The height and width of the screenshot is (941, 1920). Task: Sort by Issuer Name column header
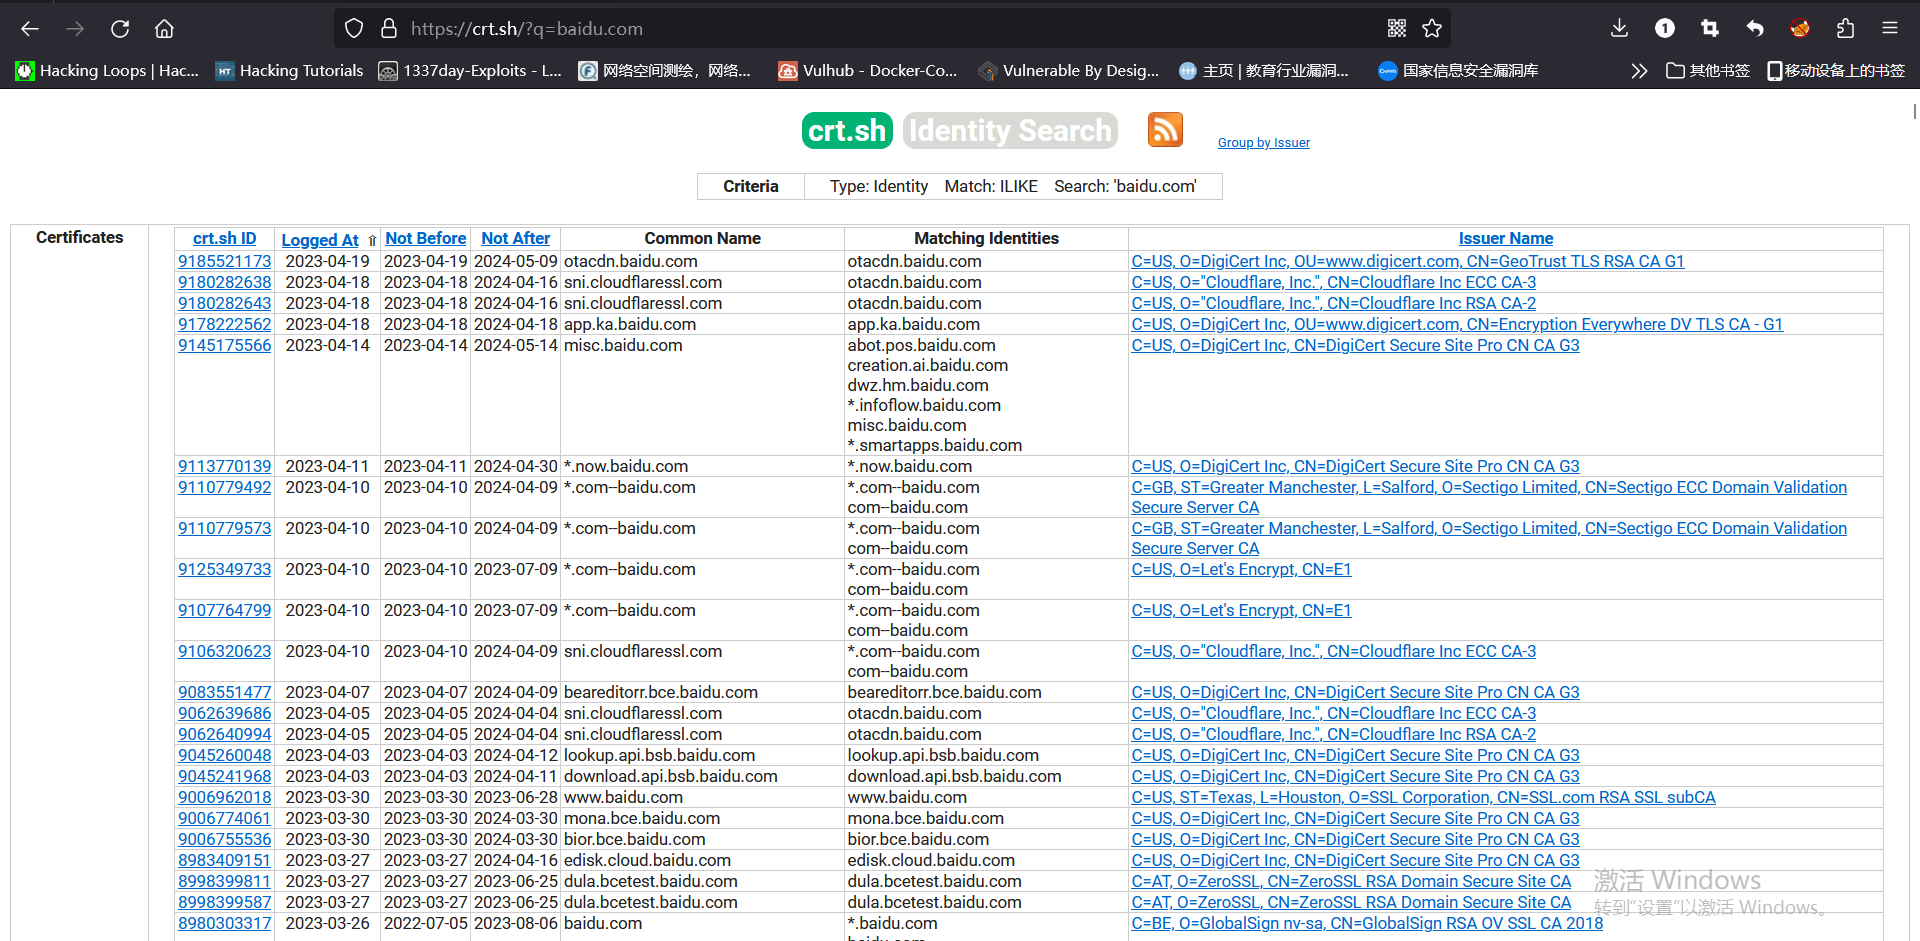point(1506,238)
